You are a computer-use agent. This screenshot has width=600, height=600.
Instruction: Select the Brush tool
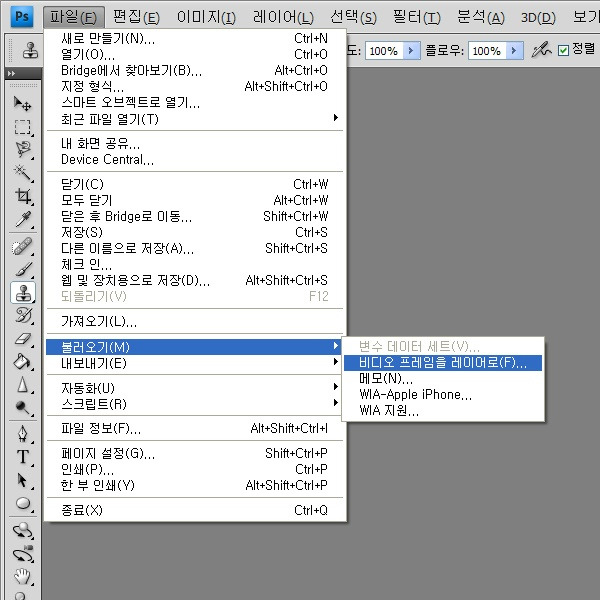coord(23,269)
